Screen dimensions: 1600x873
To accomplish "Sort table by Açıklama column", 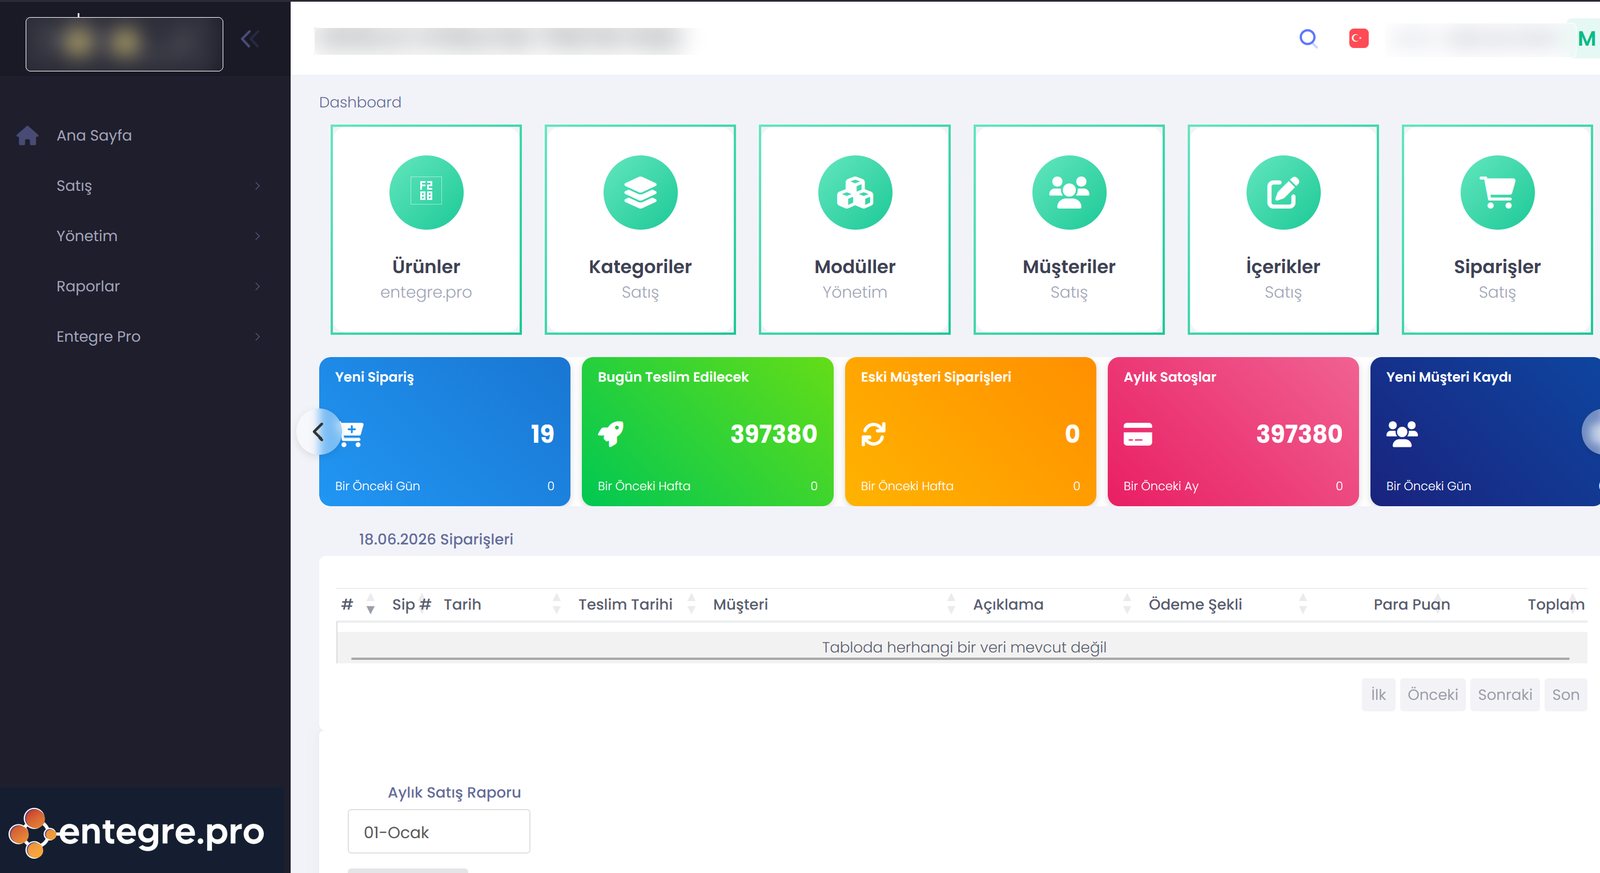I will (1052, 604).
